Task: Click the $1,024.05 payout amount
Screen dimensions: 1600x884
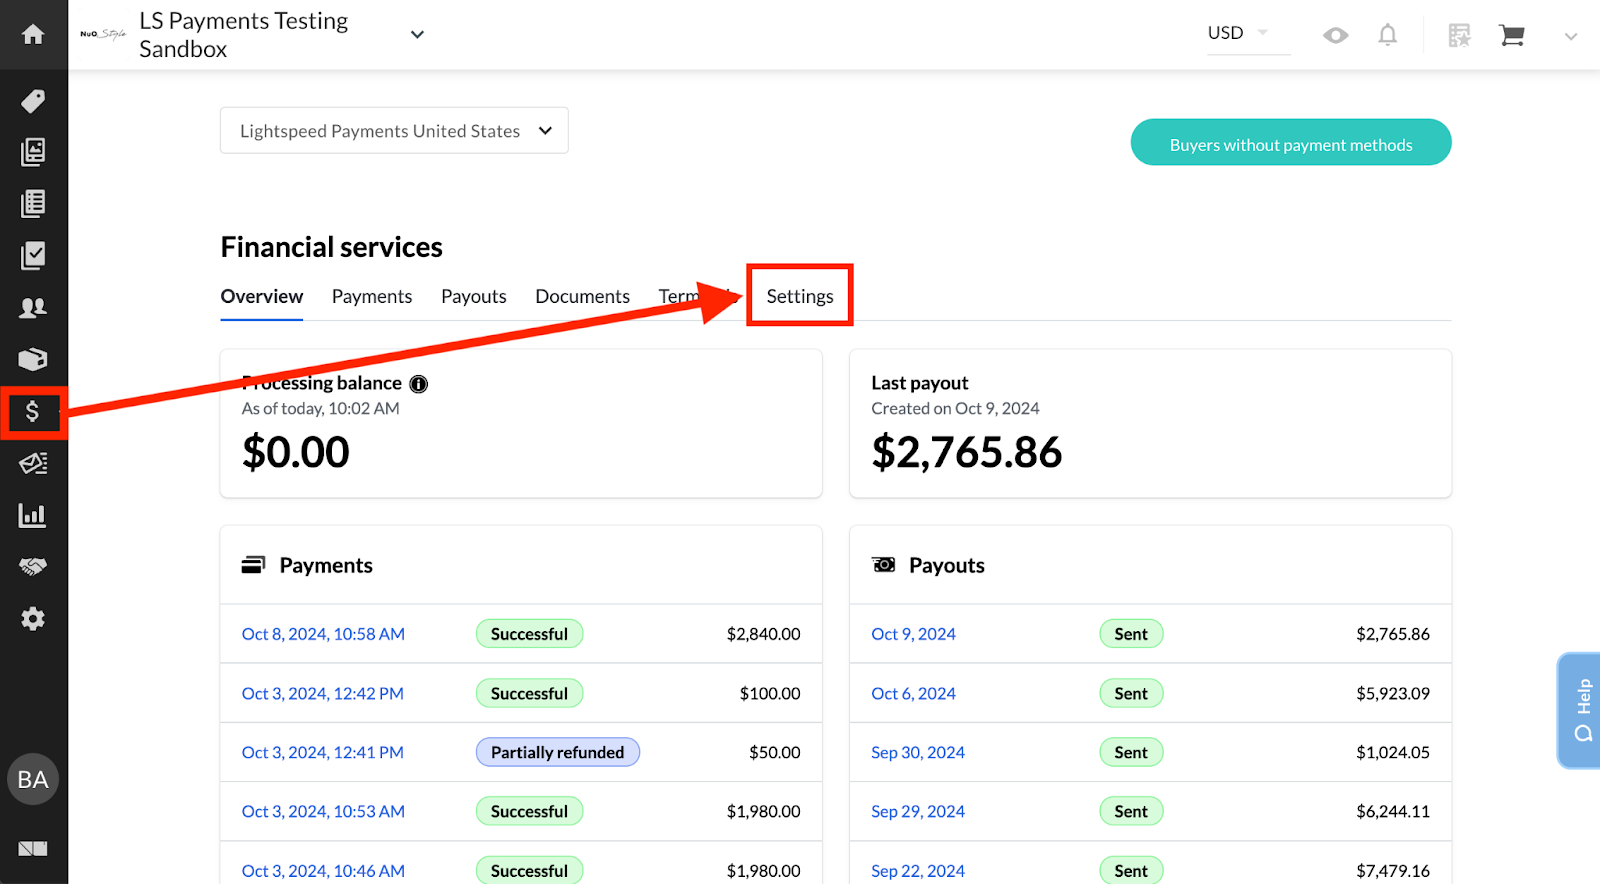Action: coord(1393,753)
